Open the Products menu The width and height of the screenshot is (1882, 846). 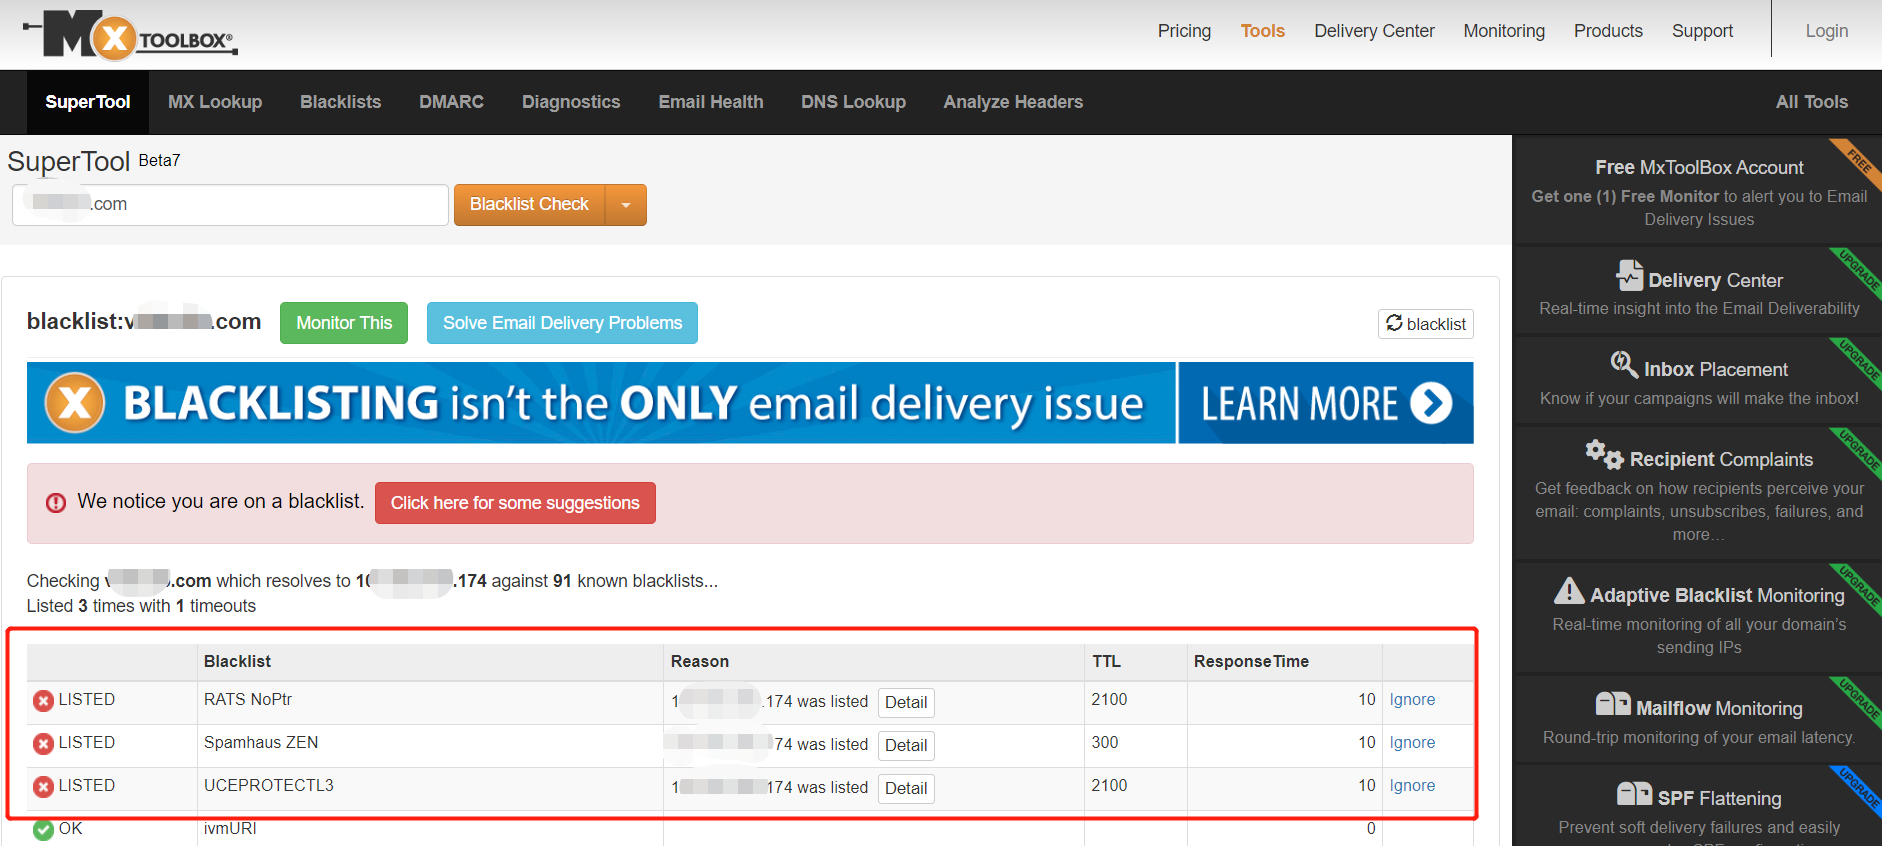pyautogui.click(x=1608, y=31)
